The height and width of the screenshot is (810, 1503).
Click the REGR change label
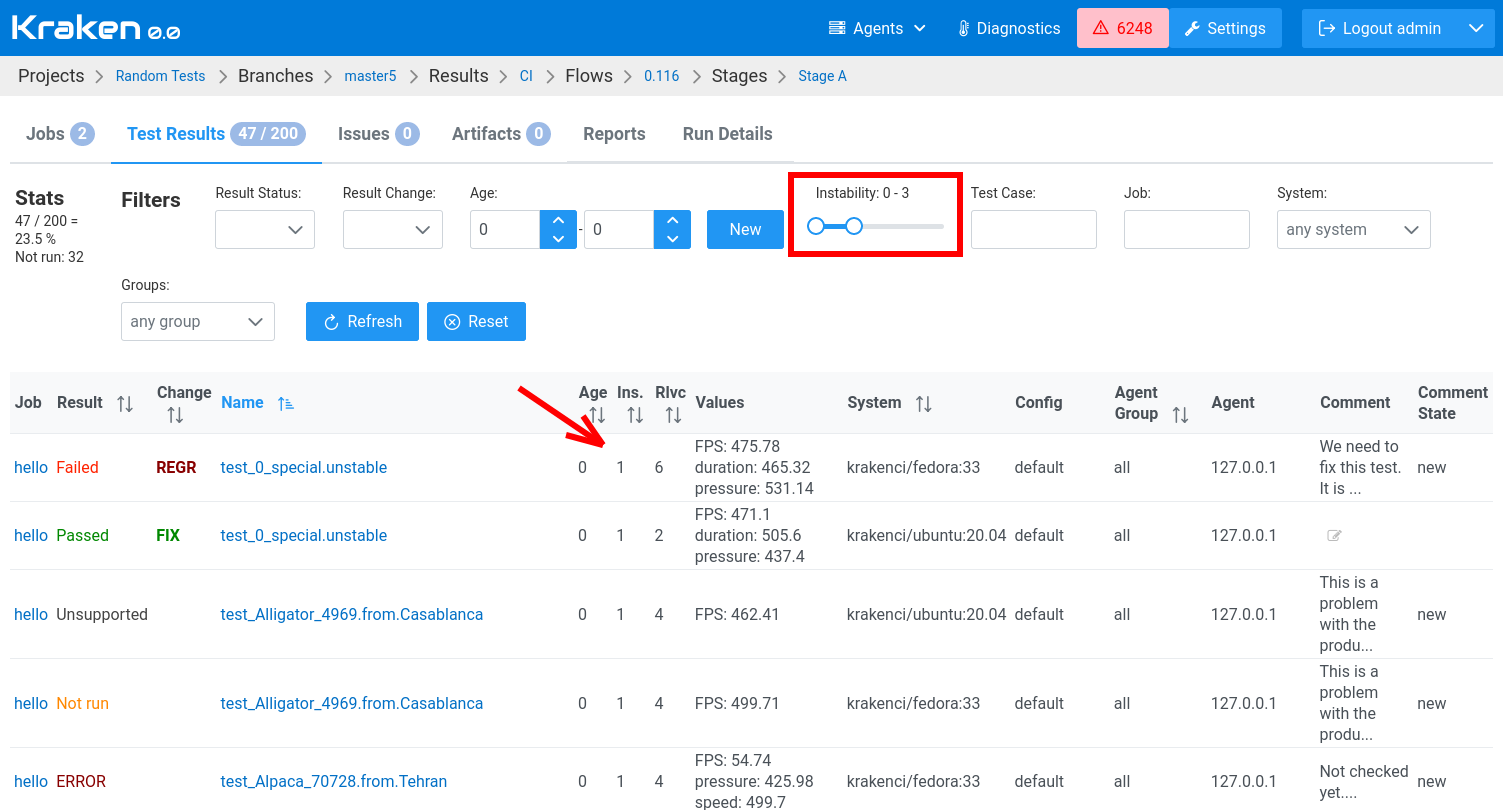(176, 467)
